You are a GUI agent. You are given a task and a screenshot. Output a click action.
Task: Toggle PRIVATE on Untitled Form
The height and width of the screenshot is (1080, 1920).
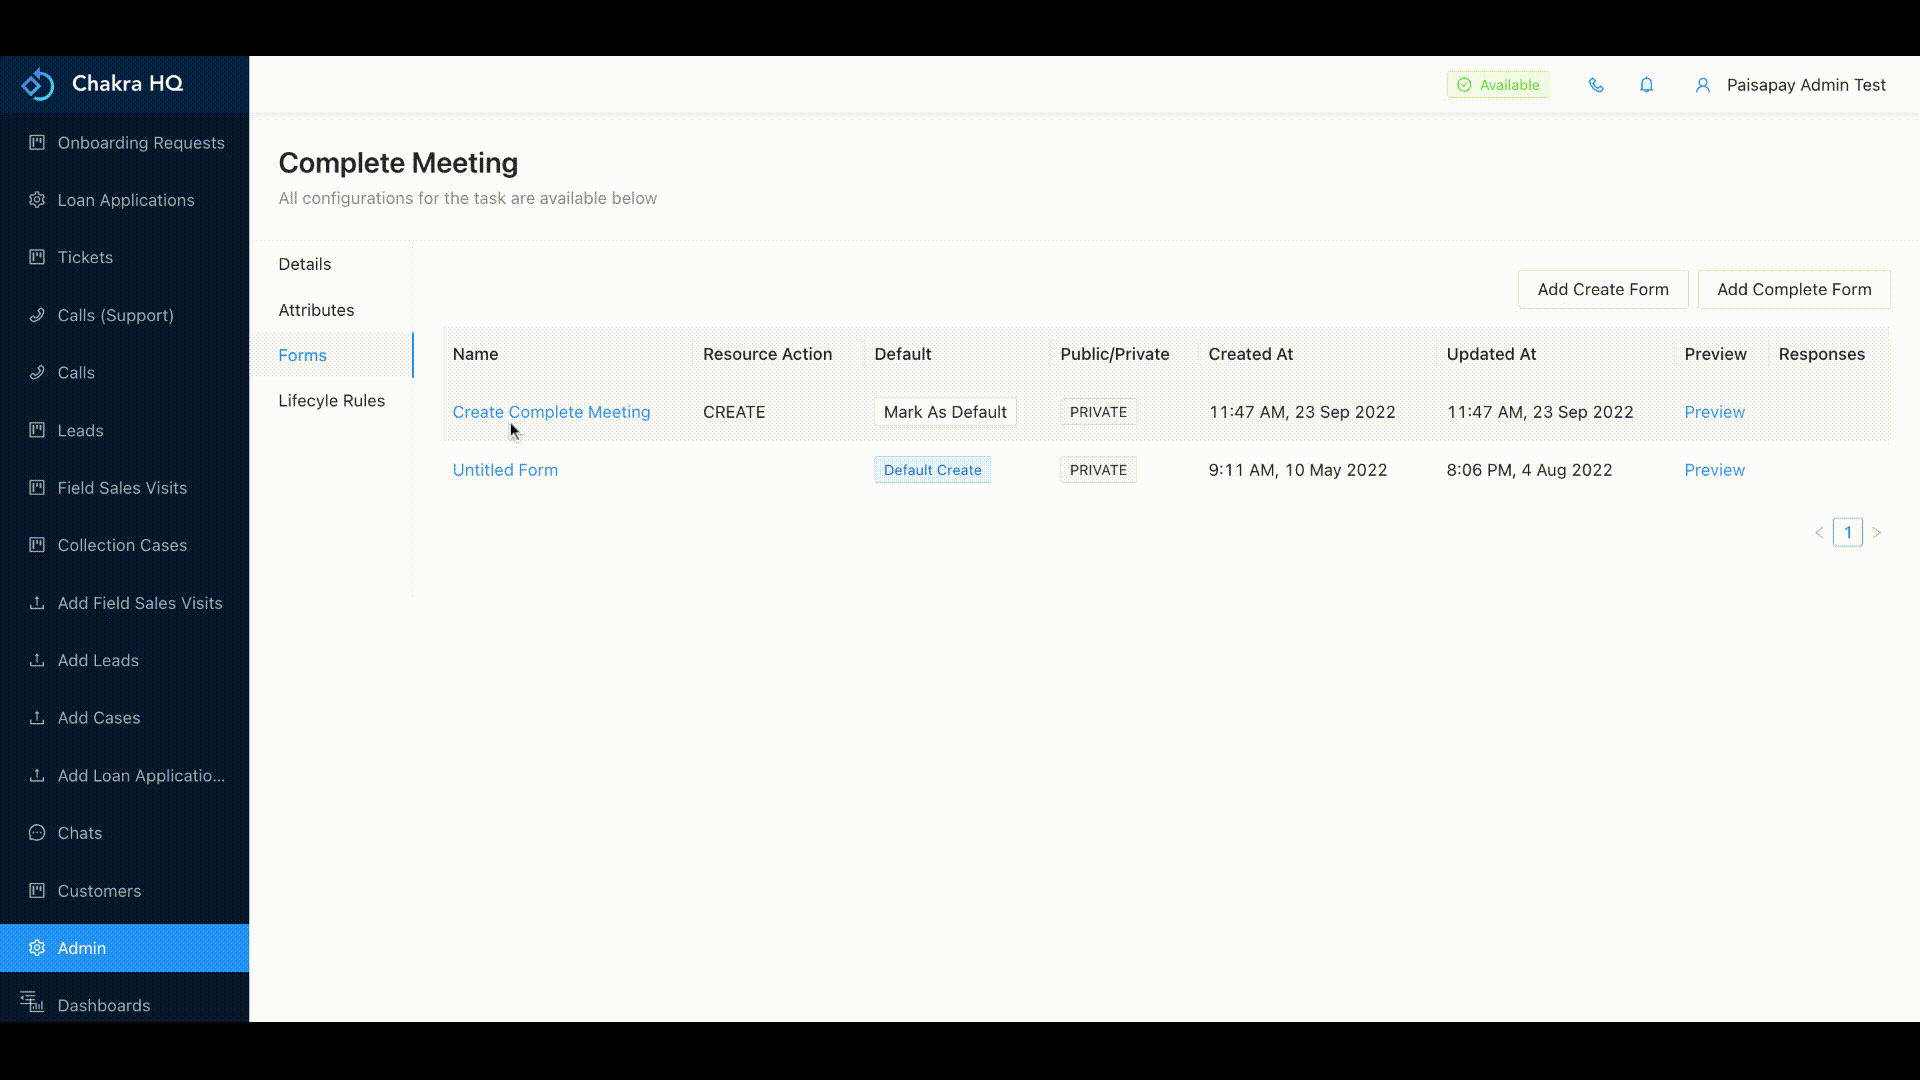1097,469
